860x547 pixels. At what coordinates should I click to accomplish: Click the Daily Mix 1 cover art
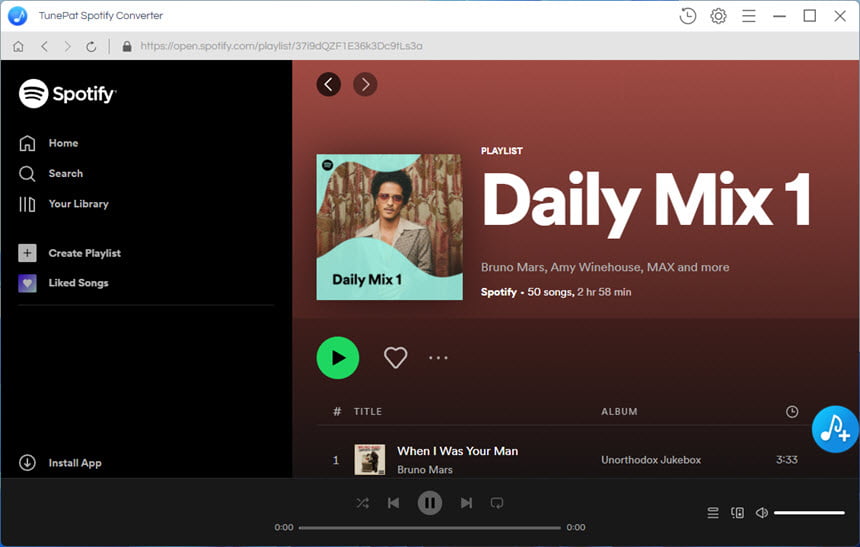click(389, 227)
